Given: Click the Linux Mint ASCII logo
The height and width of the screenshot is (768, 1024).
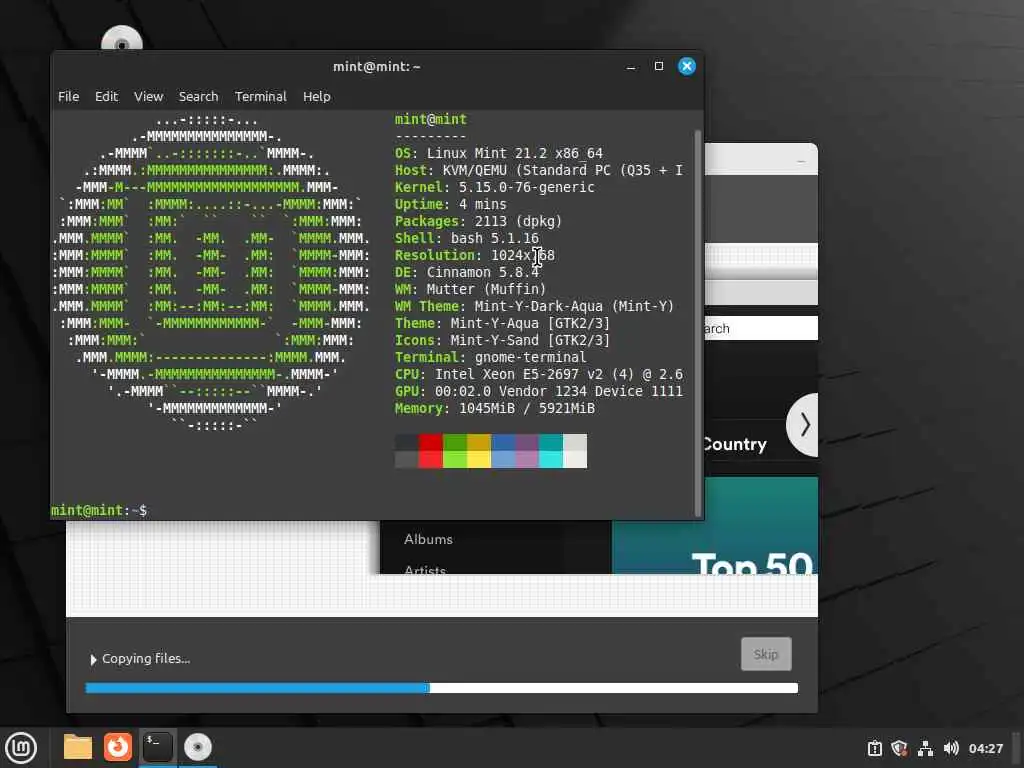Looking at the screenshot, I should click(211, 272).
